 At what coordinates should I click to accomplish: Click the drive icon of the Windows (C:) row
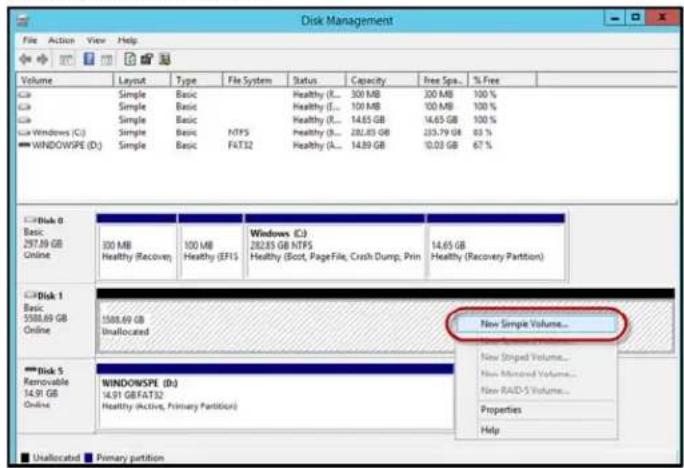[24, 133]
